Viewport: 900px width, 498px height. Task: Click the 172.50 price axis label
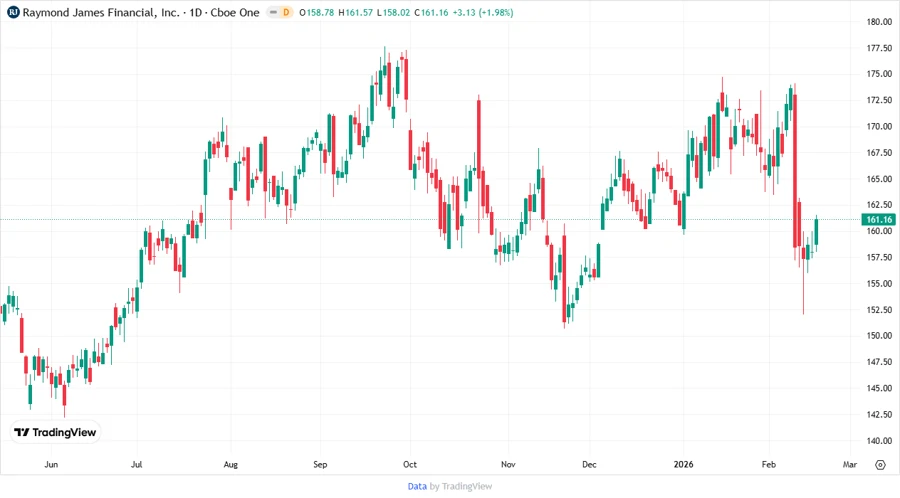pos(879,100)
